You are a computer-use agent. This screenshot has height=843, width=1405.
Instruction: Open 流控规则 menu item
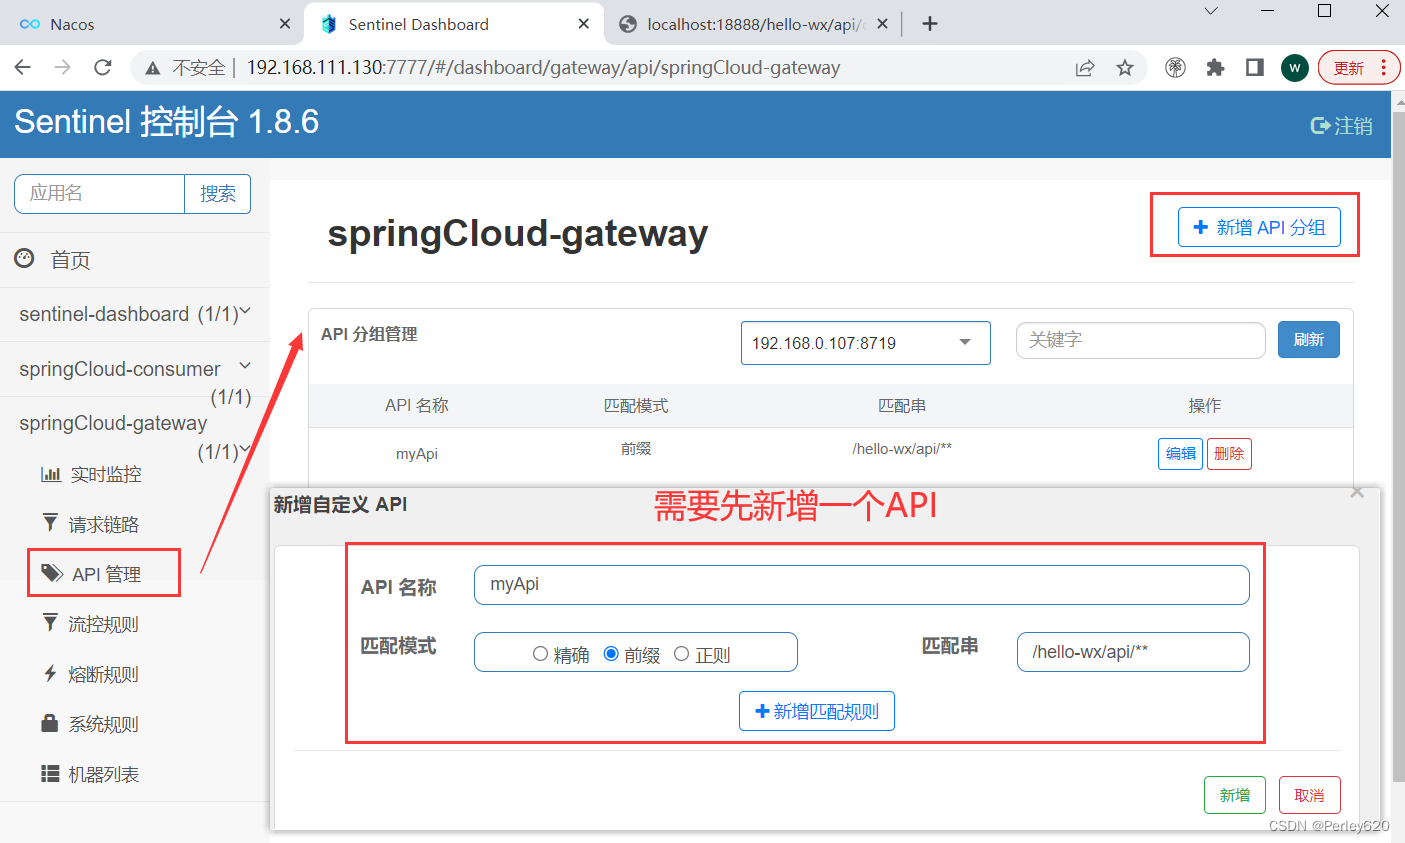(103, 624)
